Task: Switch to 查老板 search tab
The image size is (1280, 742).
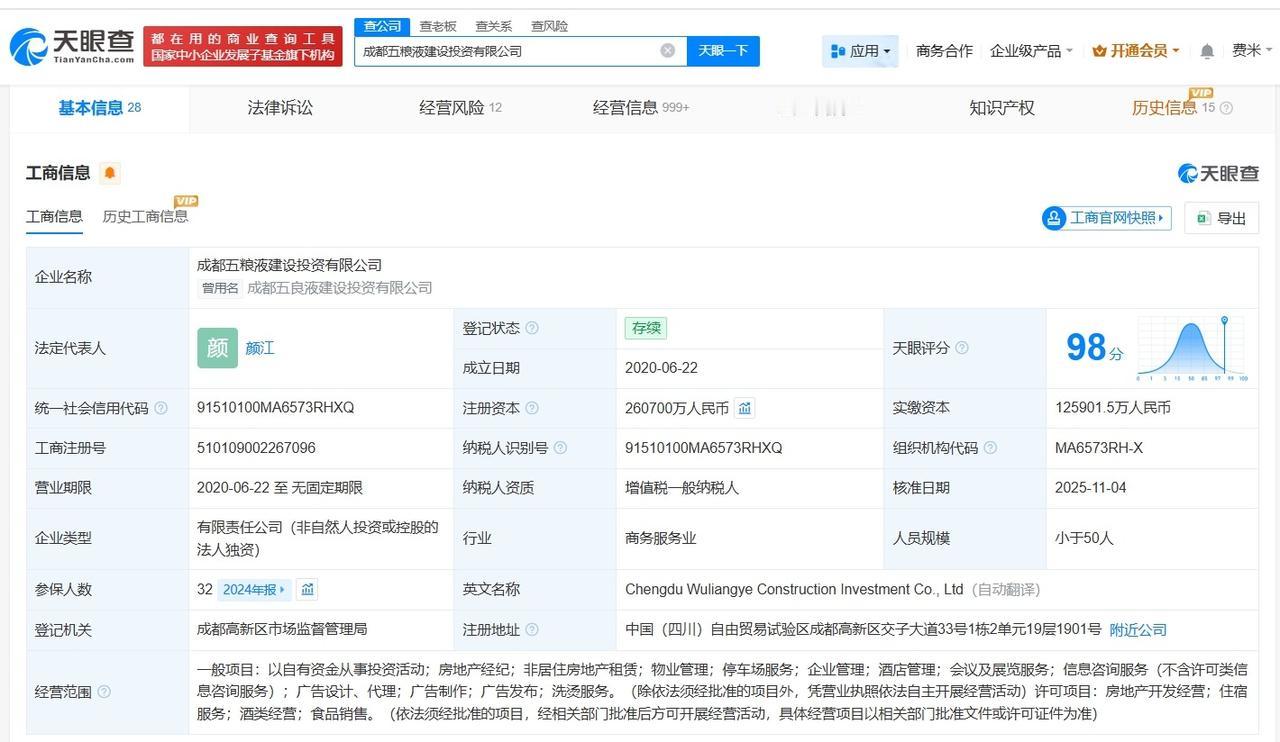Action: tap(438, 26)
